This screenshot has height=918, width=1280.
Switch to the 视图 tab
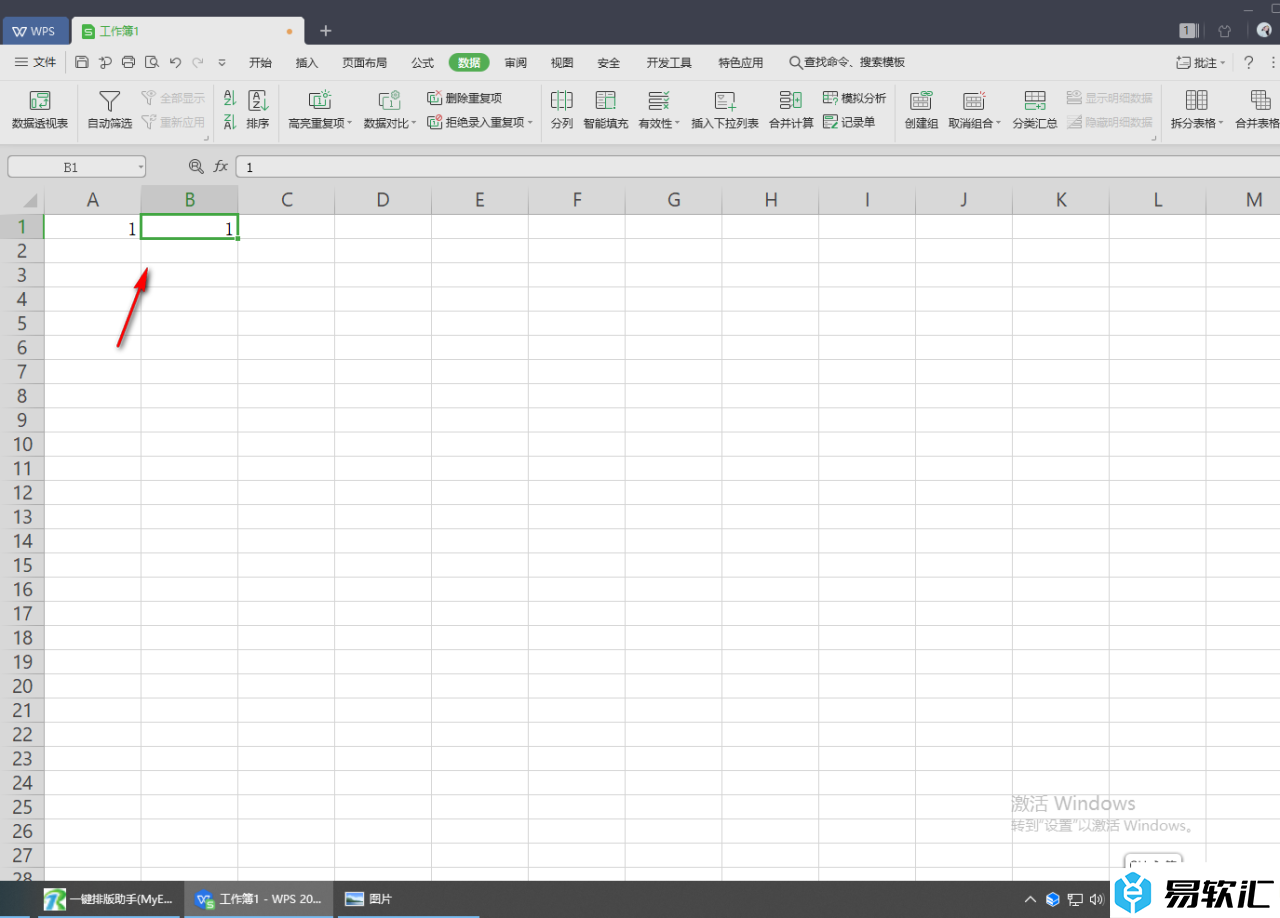click(x=562, y=62)
